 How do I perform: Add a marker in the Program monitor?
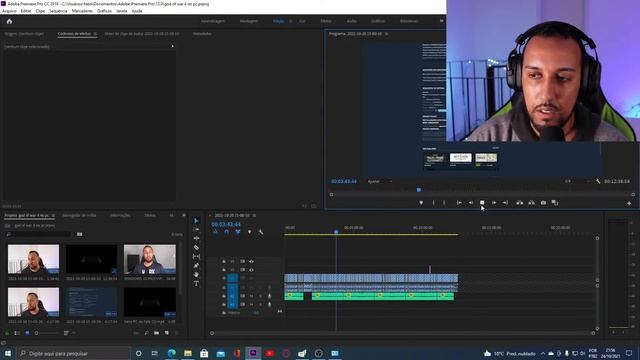coord(421,202)
